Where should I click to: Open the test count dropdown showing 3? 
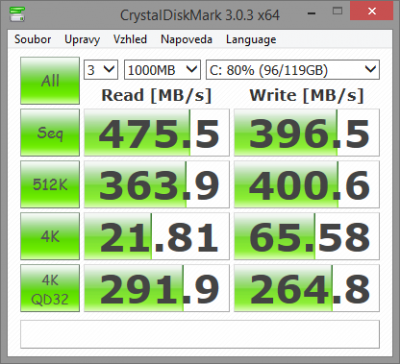101,70
